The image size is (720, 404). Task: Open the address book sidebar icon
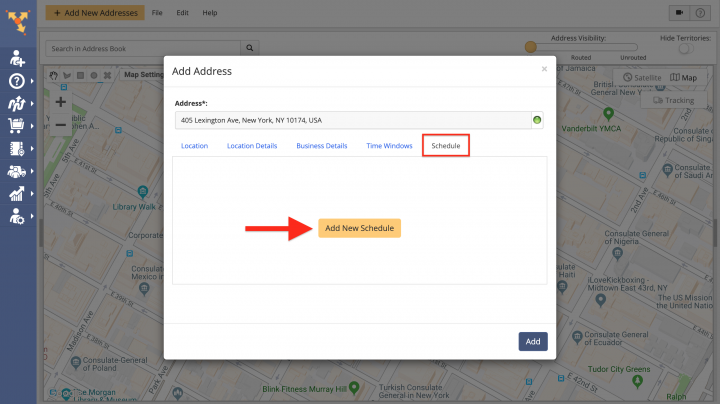coord(17,149)
